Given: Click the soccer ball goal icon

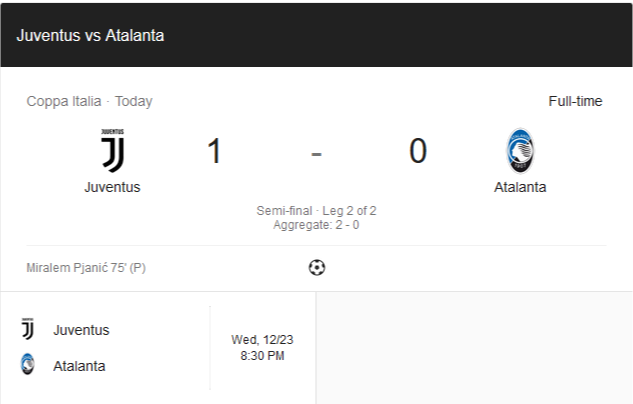Looking at the screenshot, I should (317, 268).
